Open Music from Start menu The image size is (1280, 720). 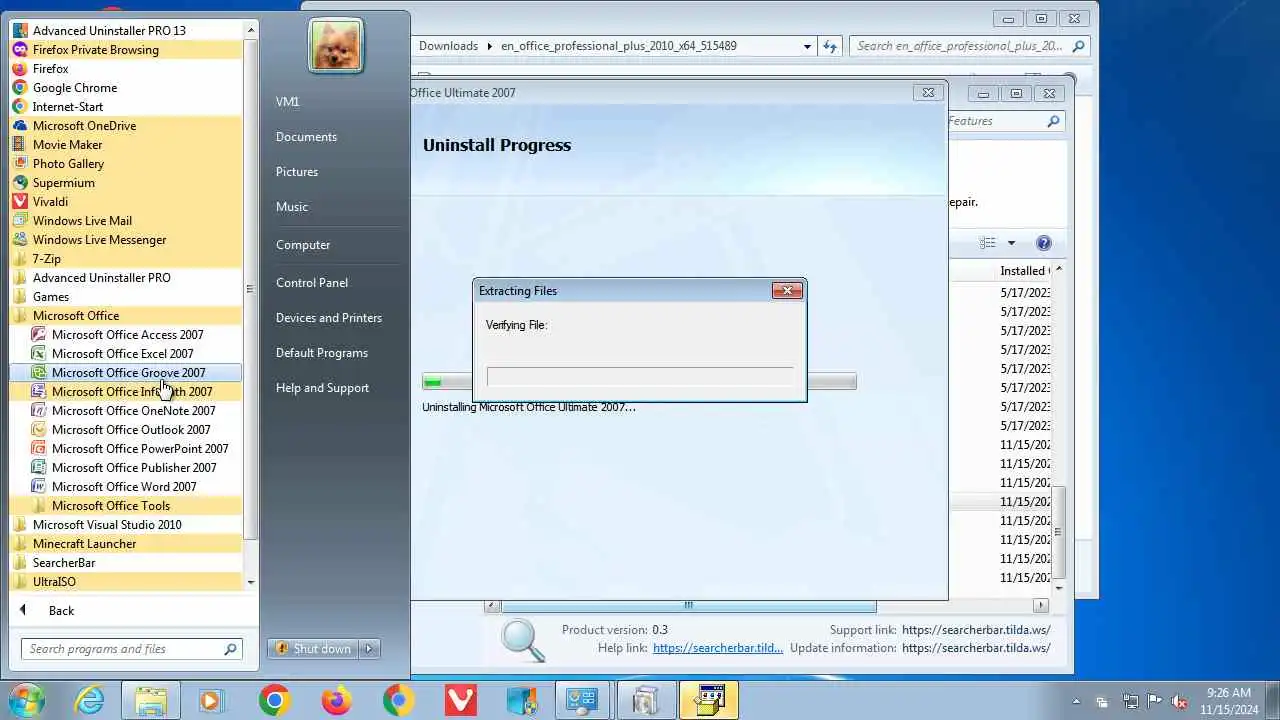coord(334,207)
